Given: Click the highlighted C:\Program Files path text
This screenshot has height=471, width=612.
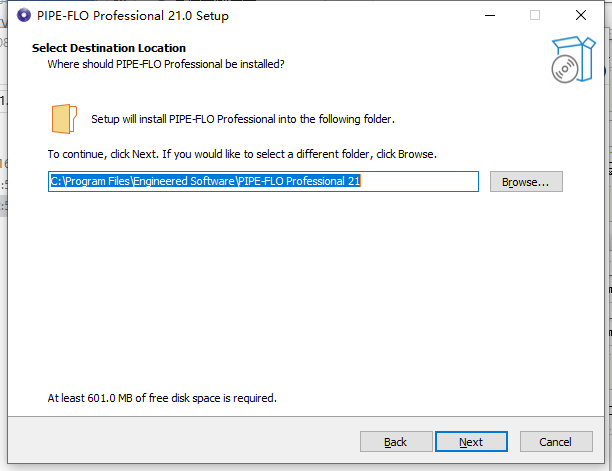Looking at the screenshot, I should [x=205, y=181].
